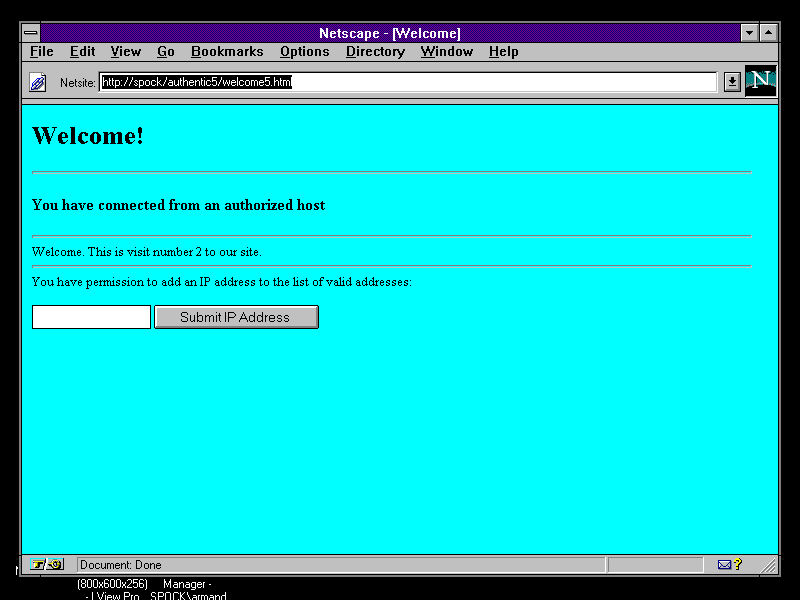Open the Bookmarks menu
800x600 pixels.
click(x=227, y=52)
